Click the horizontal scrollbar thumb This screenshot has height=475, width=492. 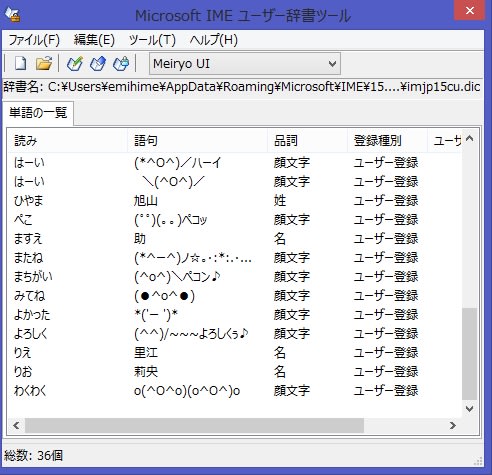[x=194, y=425]
